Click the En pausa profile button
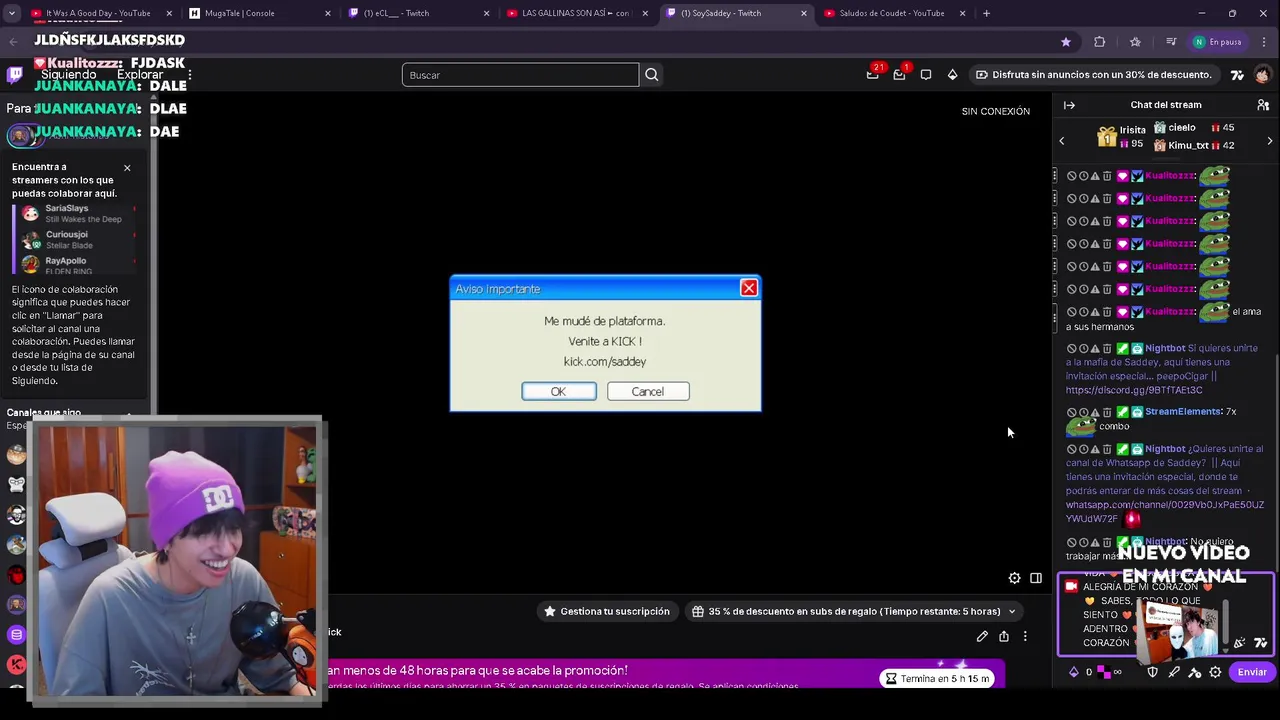This screenshot has height=720, width=1280. [x=1217, y=42]
